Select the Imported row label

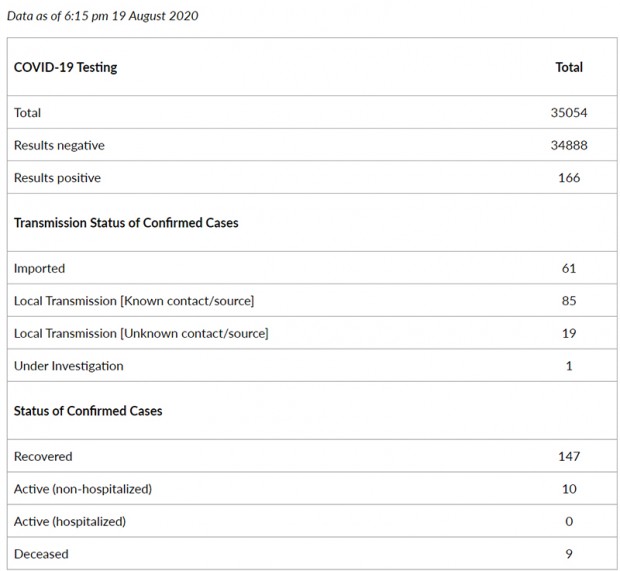39,268
